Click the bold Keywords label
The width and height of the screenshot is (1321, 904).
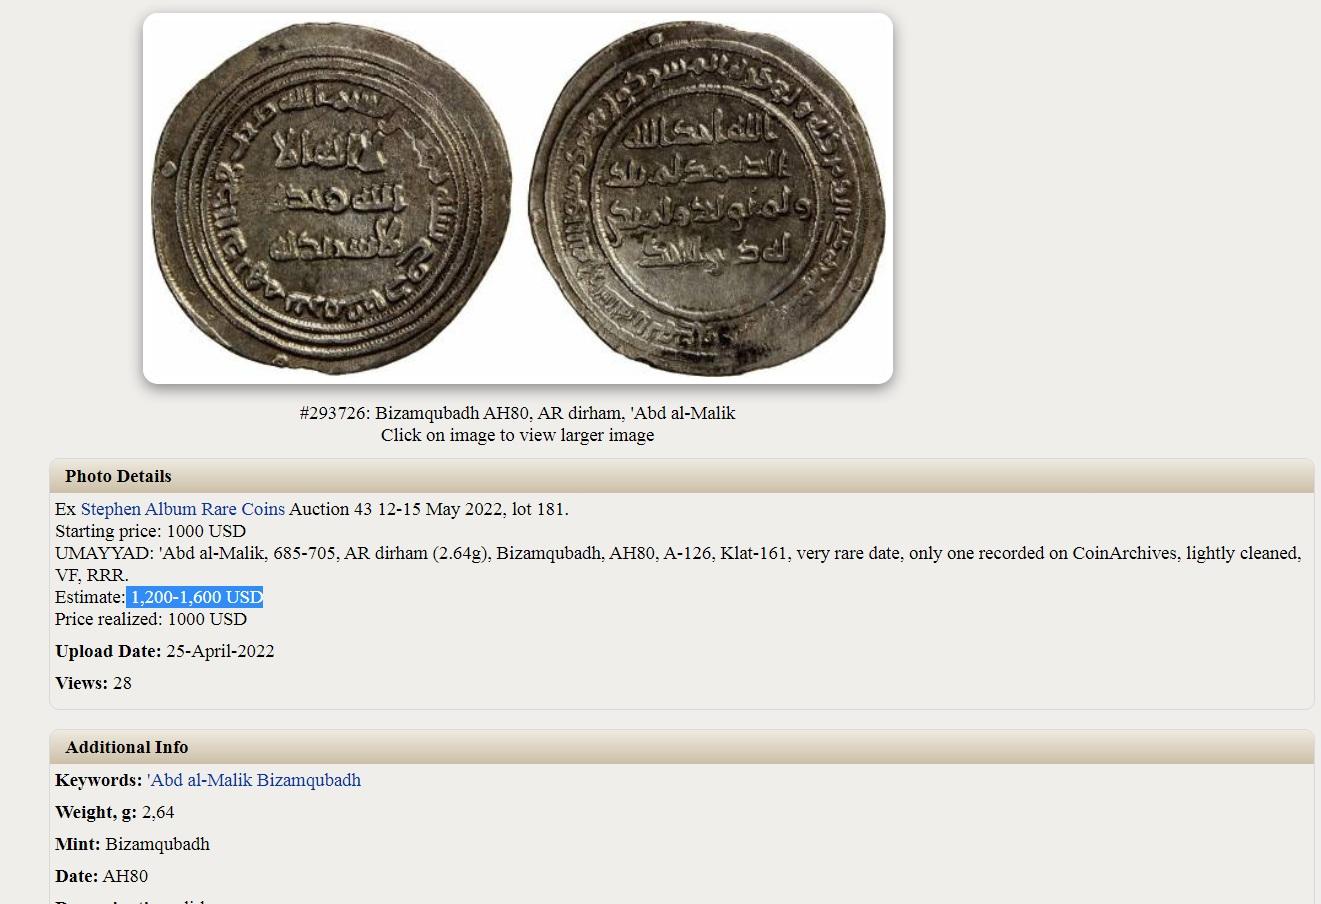[x=99, y=780]
